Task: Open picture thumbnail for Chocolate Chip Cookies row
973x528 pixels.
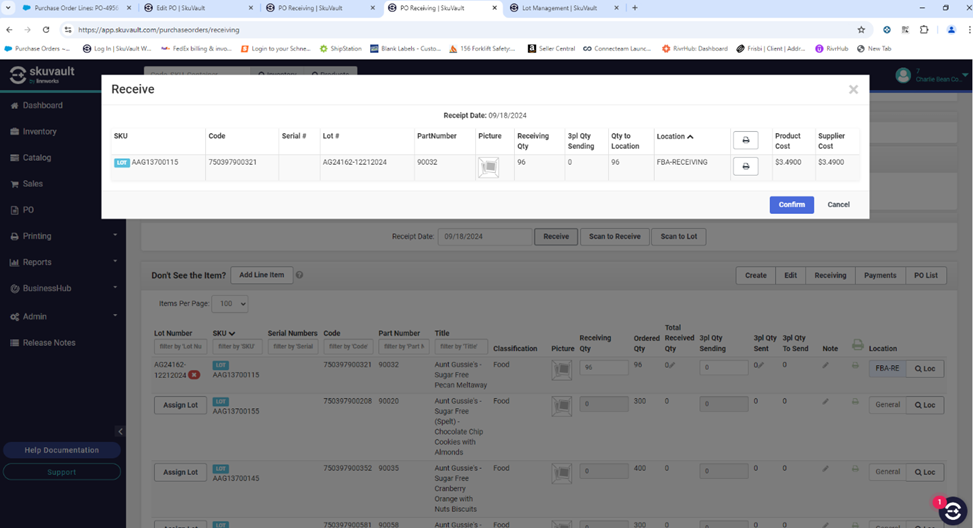Action: click(x=562, y=406)
